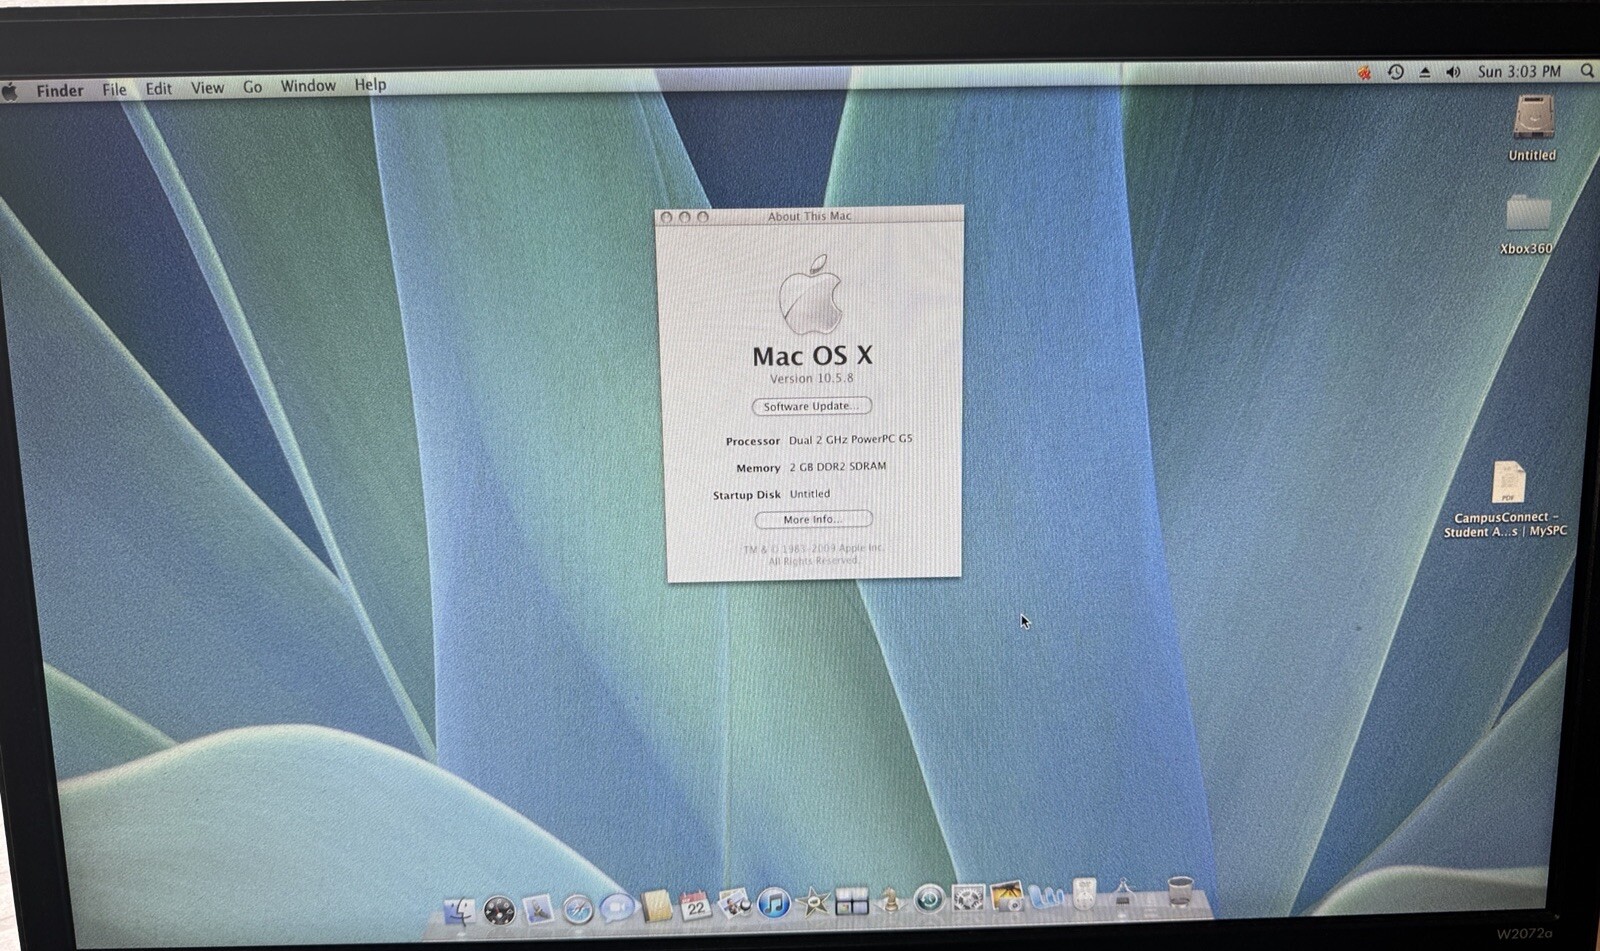Open the File menu
The width and height of the screenshot is (1600, 951).
[x=114, y=89]
